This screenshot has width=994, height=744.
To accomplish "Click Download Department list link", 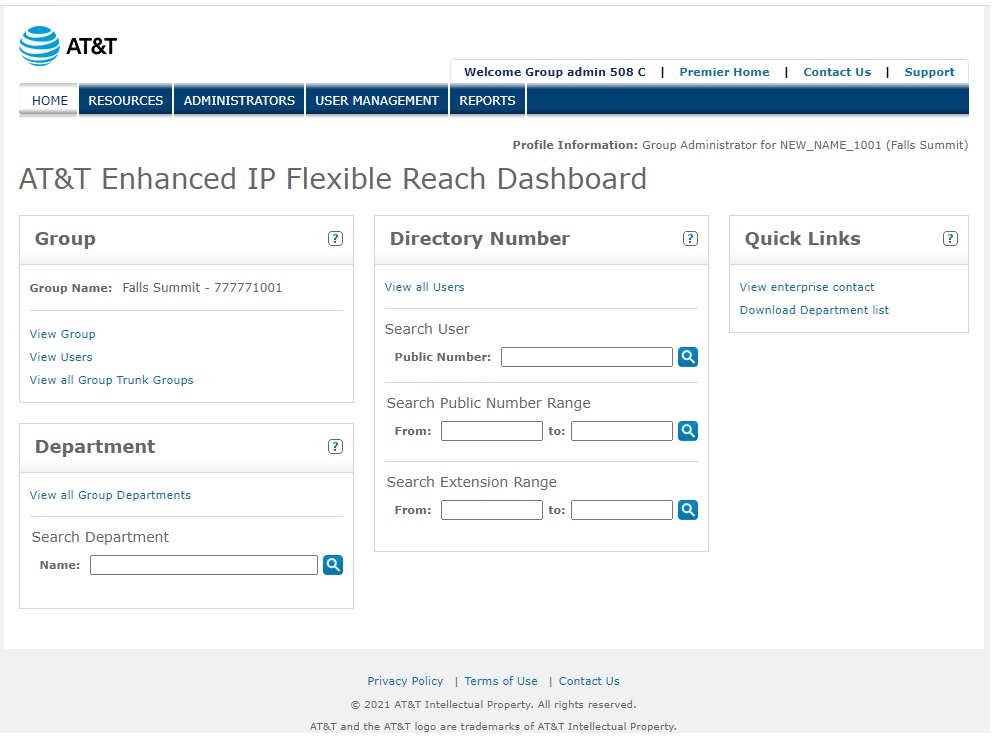I will click(x=814, y=311).
